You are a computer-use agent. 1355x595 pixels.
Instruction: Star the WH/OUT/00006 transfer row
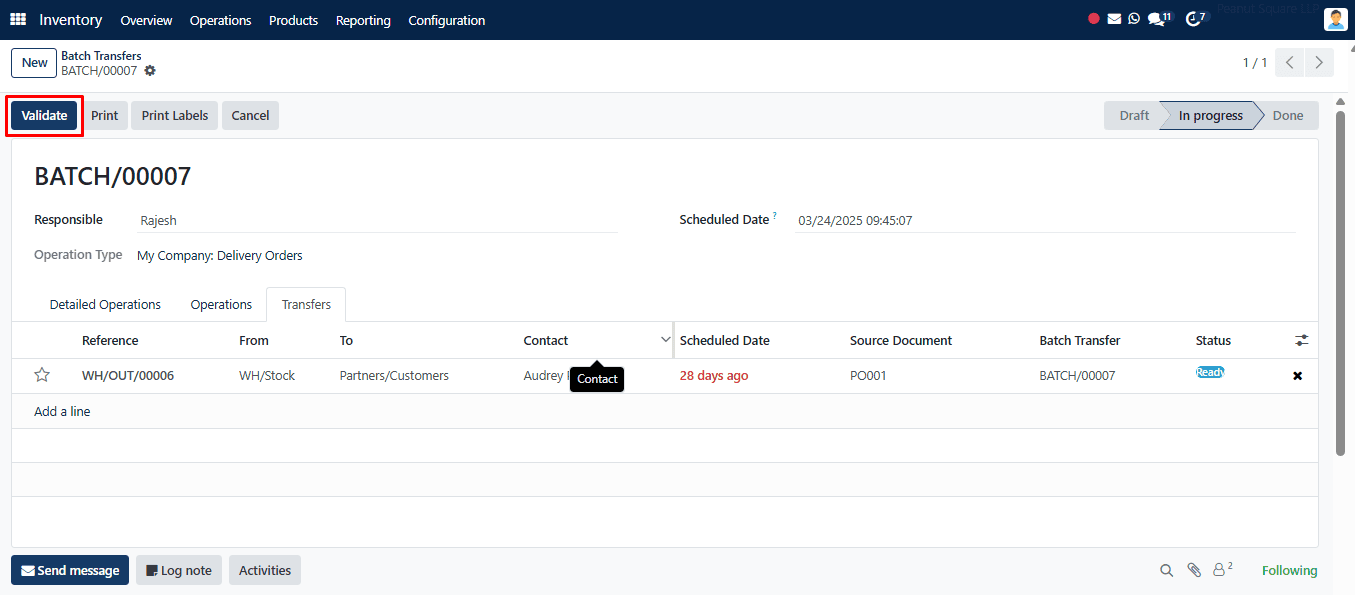coord(42,375)
